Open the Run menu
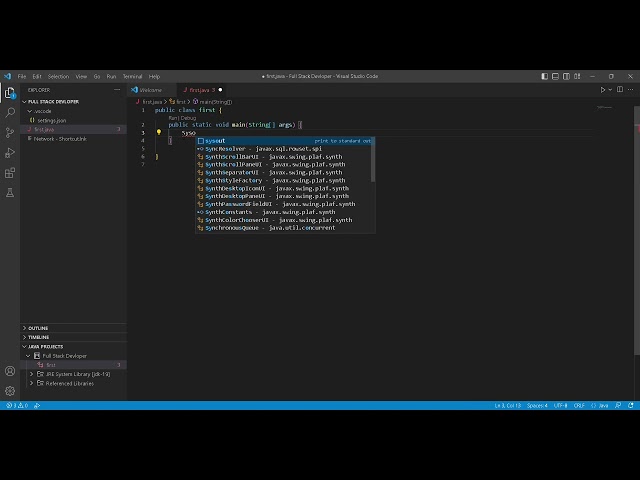This screenshot has width=640, height=480. pyautogui.click(x=111, y=76)
